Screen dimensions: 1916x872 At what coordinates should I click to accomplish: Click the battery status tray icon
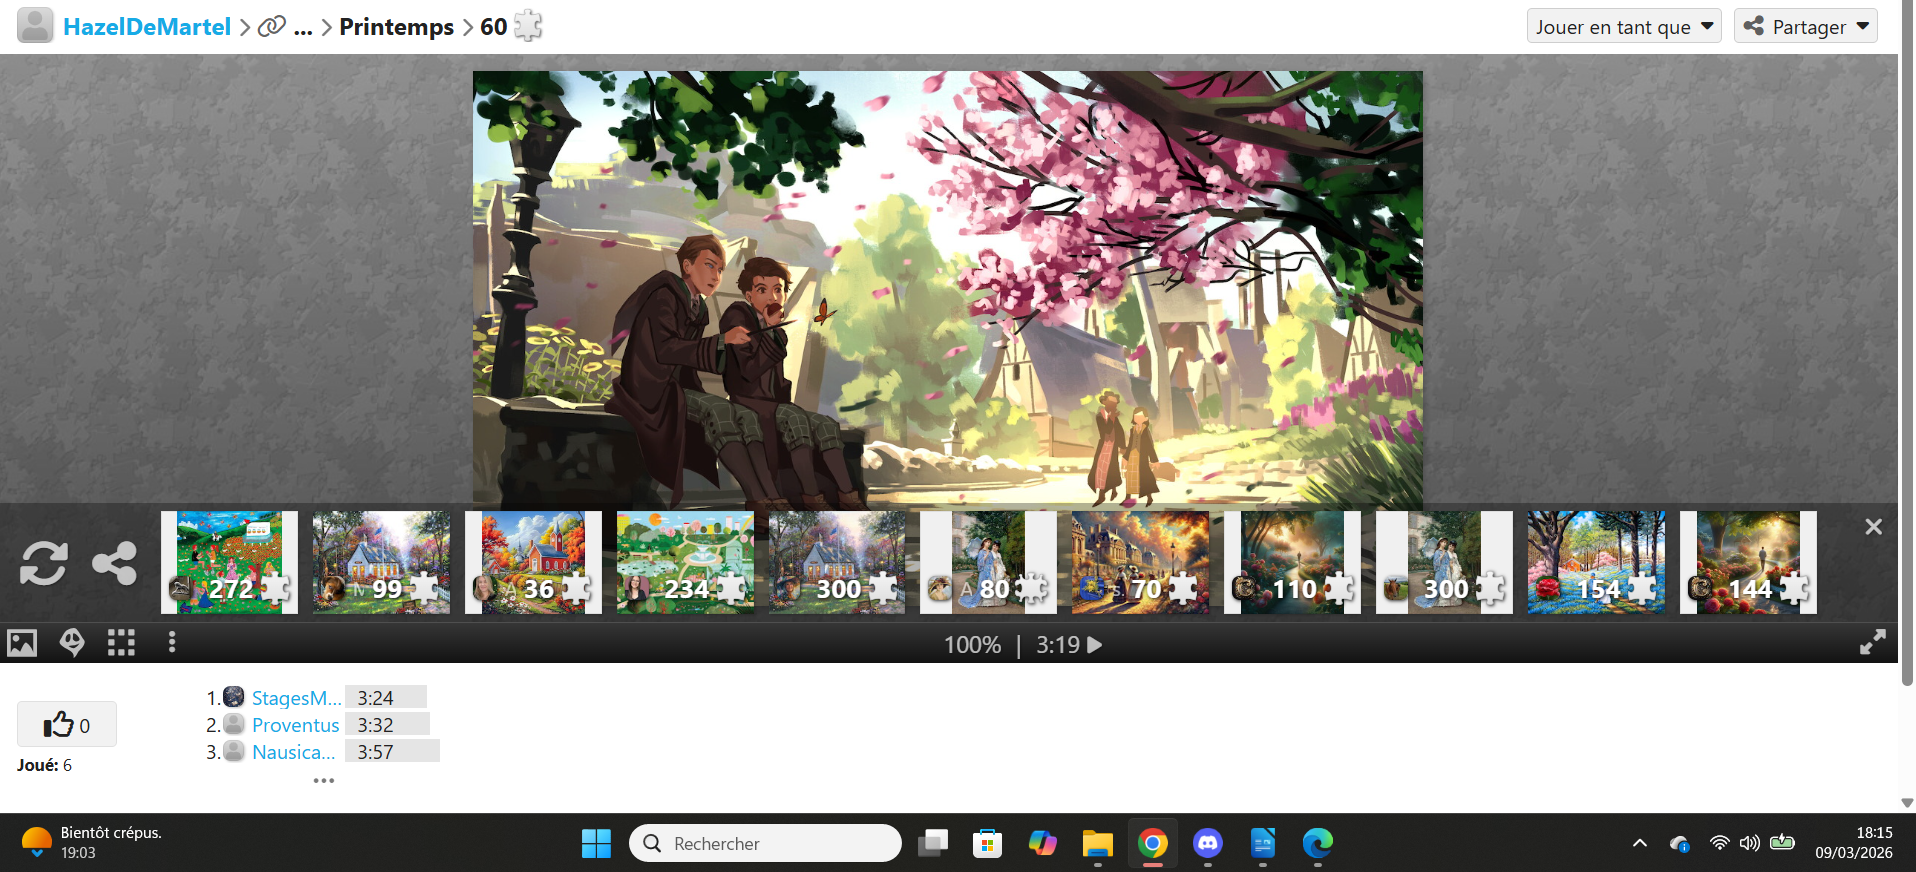tap(1782, 843)
